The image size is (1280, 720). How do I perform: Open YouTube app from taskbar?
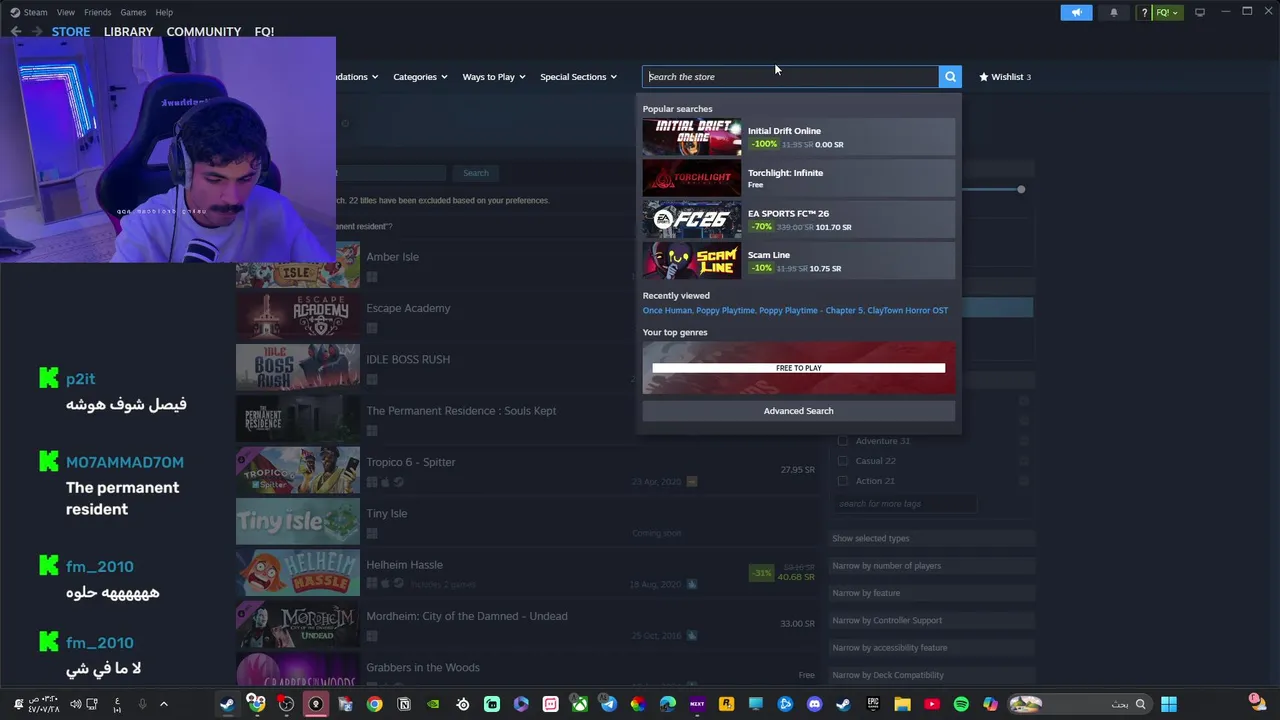tap(932, 704)
